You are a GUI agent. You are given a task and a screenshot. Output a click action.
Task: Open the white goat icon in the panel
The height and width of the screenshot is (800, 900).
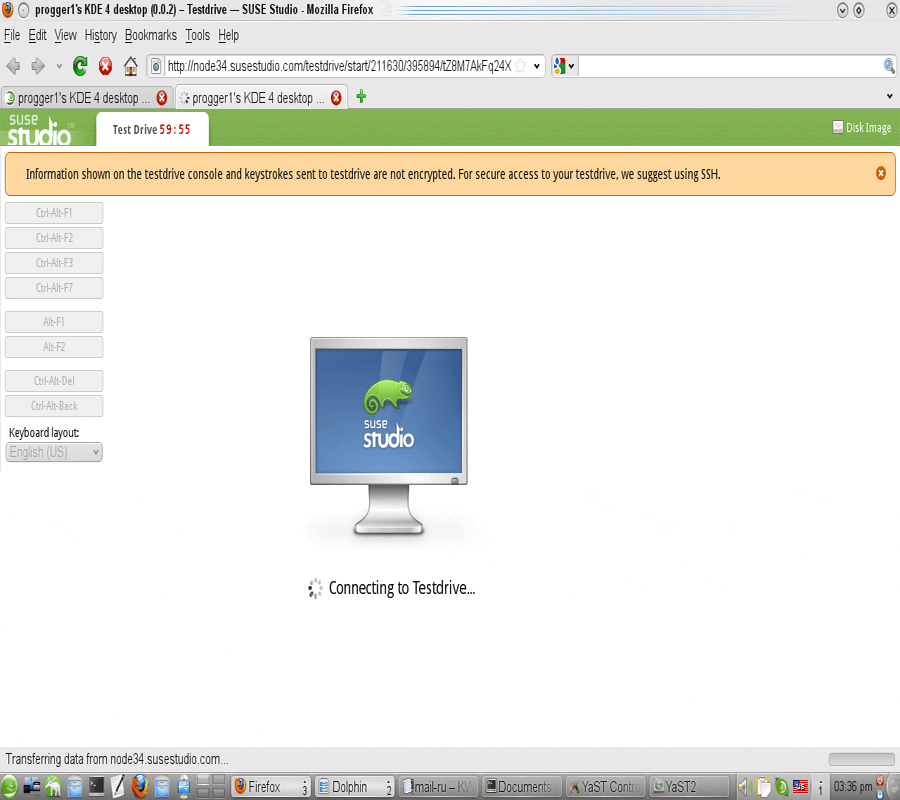pyautogui.click(x=53, y=786)
